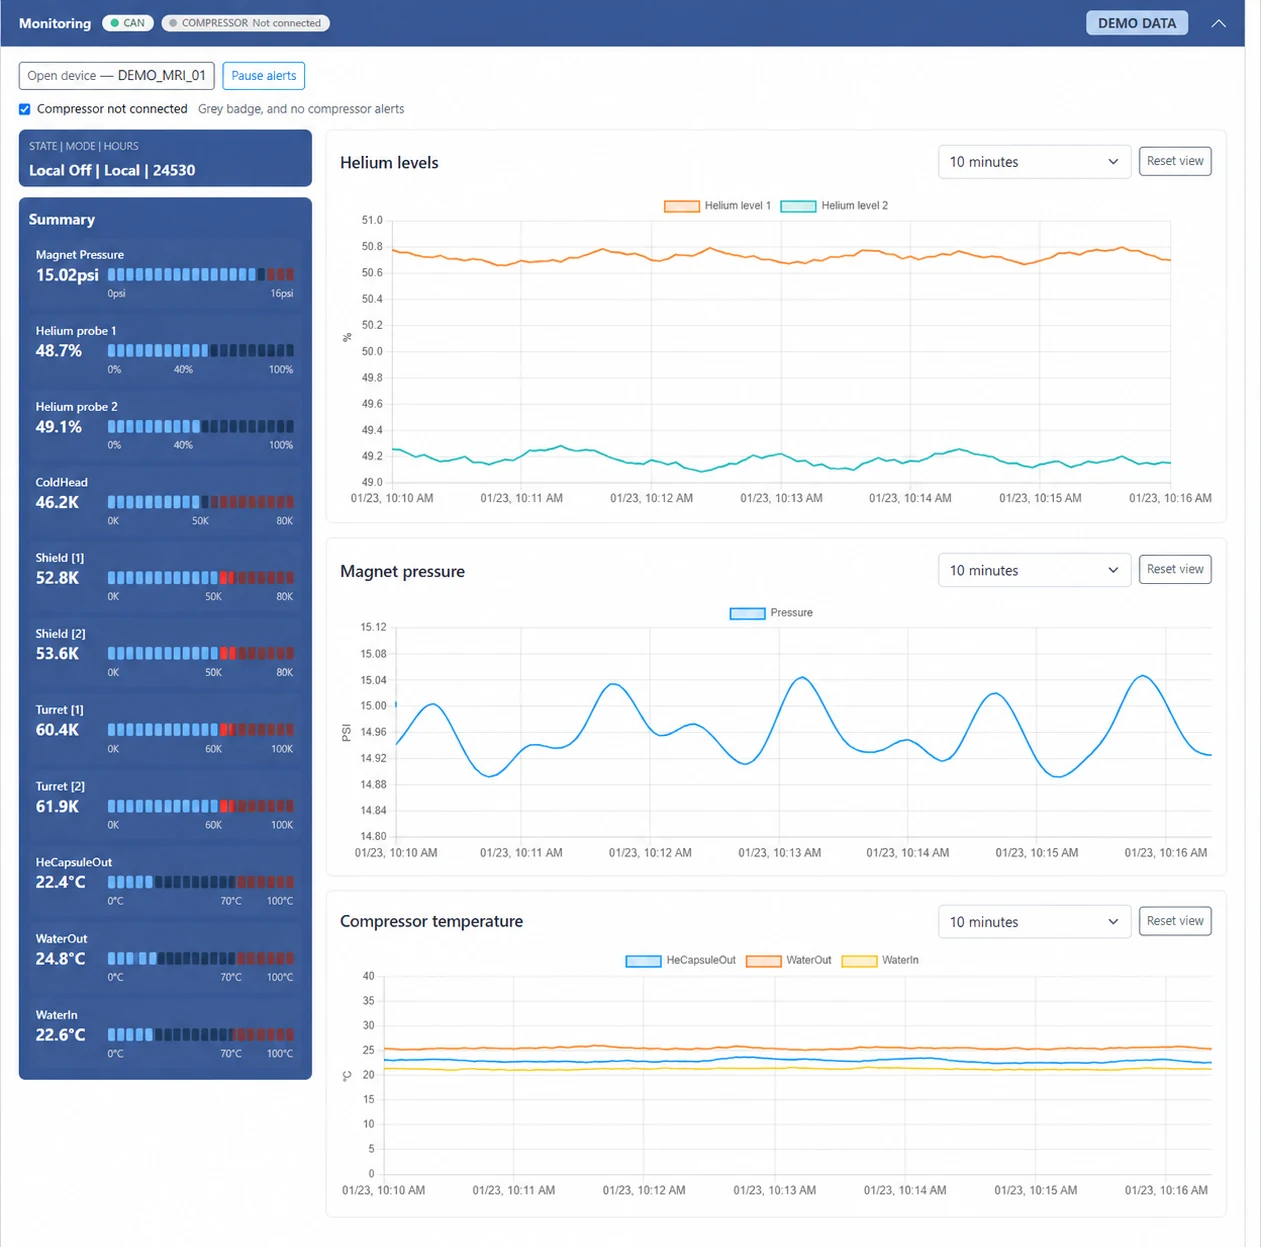Reset view of Compressor temperature chart
1261x1247 pixels.
pos(1175,921)
